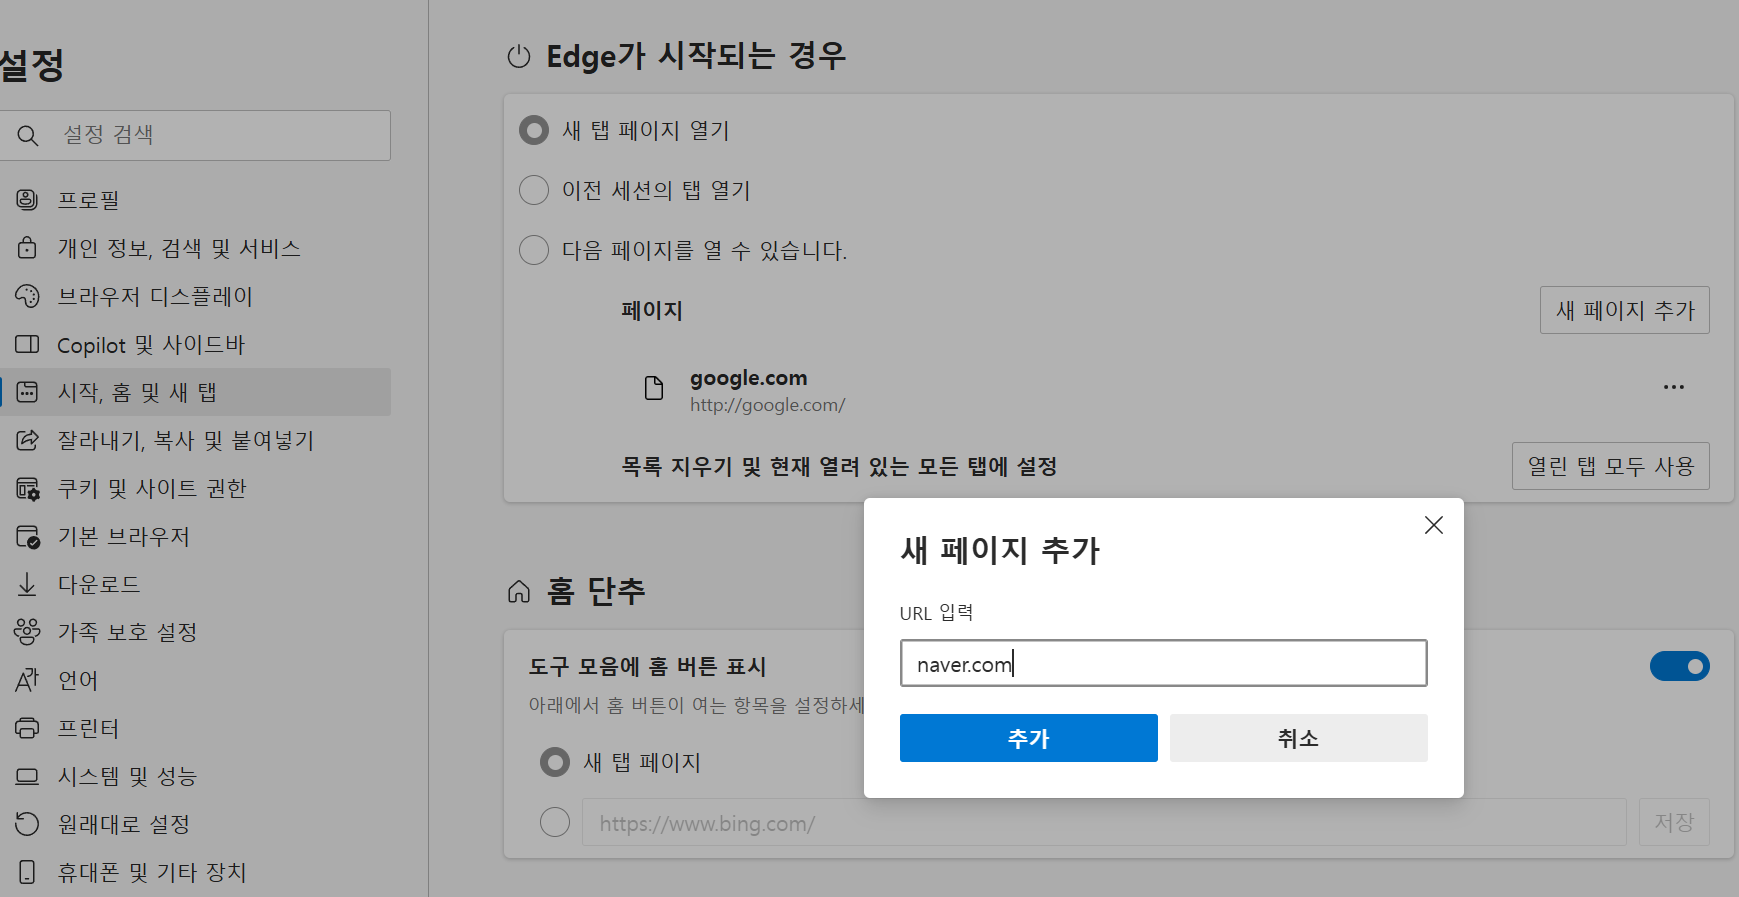Click the 취소 button in dialog
1739x897 pixels.
click(1299, 738)
